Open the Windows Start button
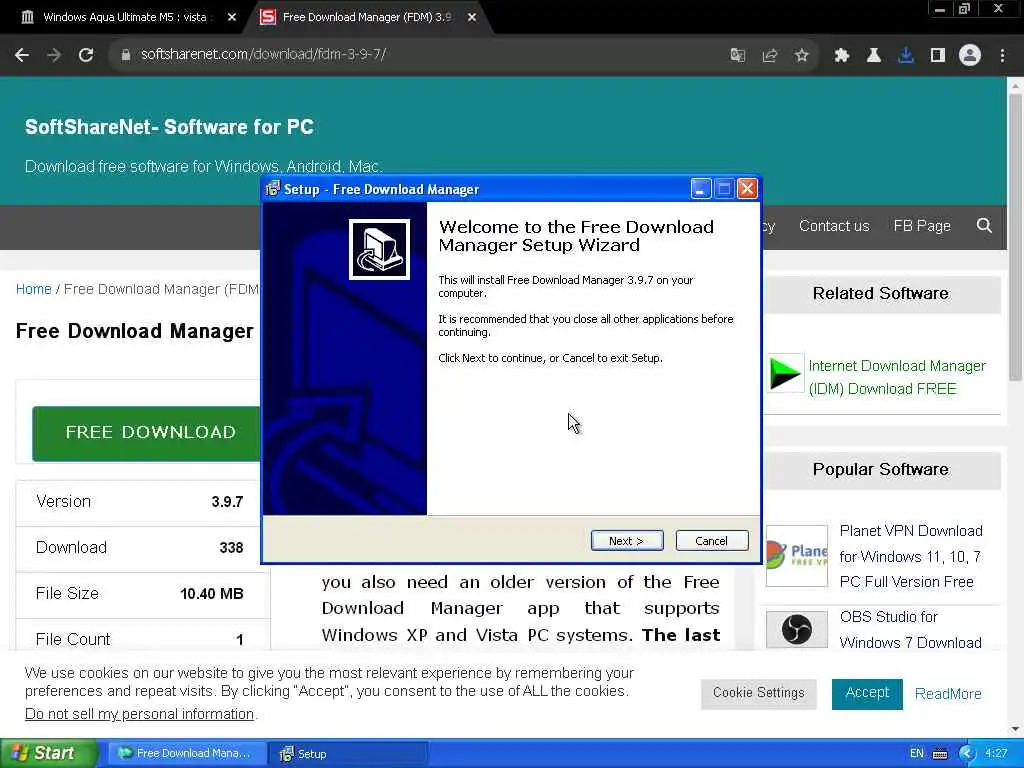 click(x=48, y=753)
